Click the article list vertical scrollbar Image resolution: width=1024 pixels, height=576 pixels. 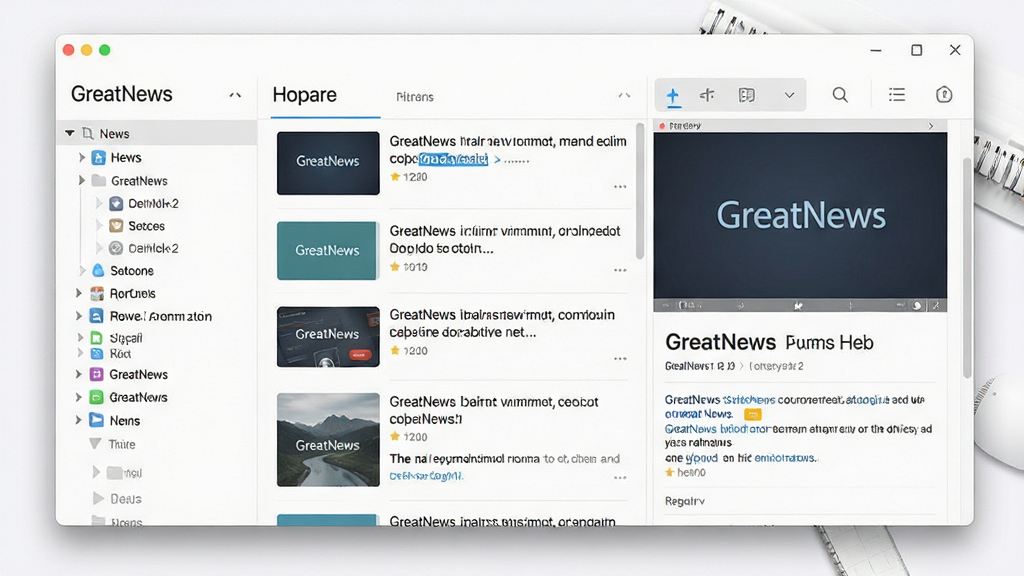pos(640,191)
